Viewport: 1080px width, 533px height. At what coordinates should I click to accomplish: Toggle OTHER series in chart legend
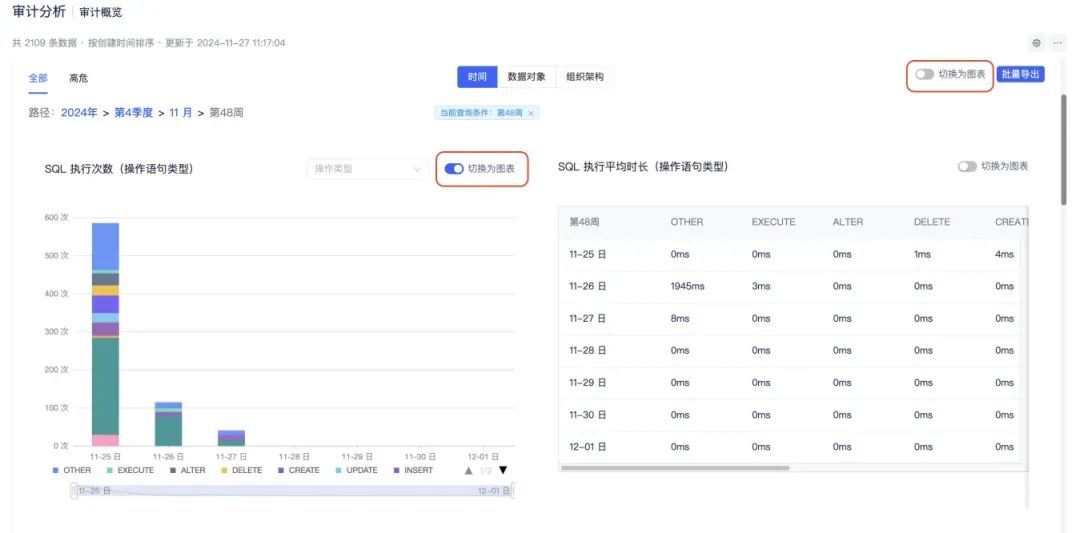tap(72, 470)
